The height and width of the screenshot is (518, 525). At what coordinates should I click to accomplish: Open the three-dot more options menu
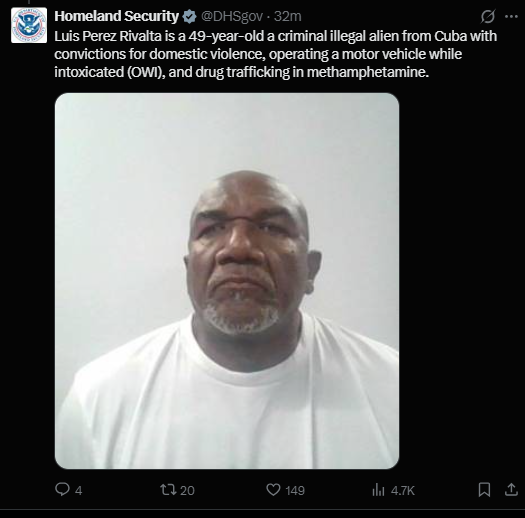click(511, 16)
